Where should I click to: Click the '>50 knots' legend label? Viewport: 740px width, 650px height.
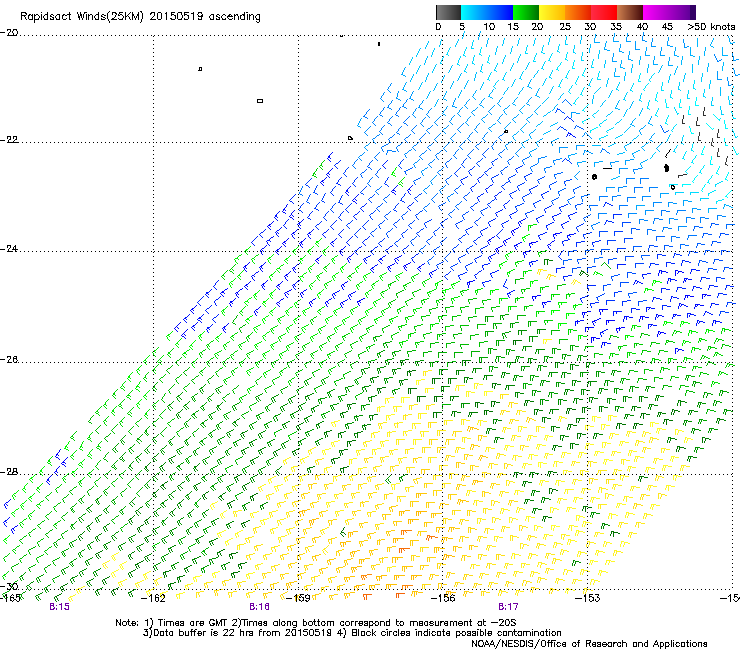pos(711,27)
